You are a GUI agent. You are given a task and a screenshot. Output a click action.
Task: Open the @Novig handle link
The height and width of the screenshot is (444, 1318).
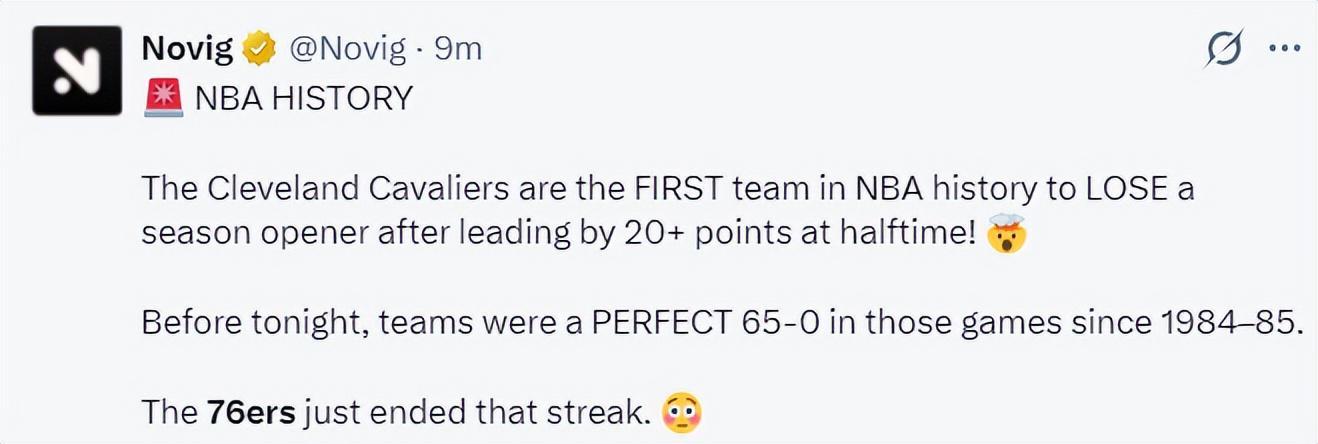click(x=347, y=48)
